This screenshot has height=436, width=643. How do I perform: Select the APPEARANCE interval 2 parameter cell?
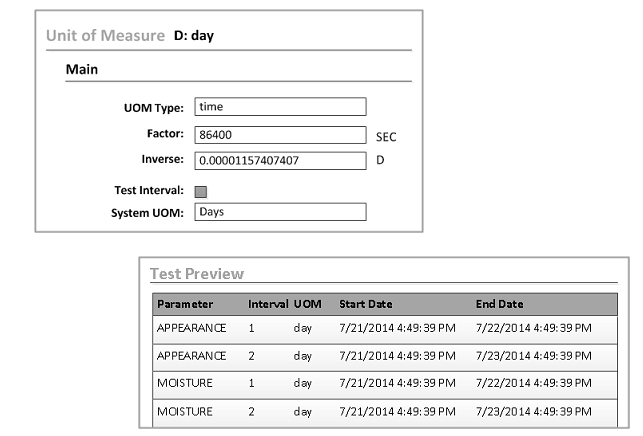pyautogui.click(x=192, y=356)
